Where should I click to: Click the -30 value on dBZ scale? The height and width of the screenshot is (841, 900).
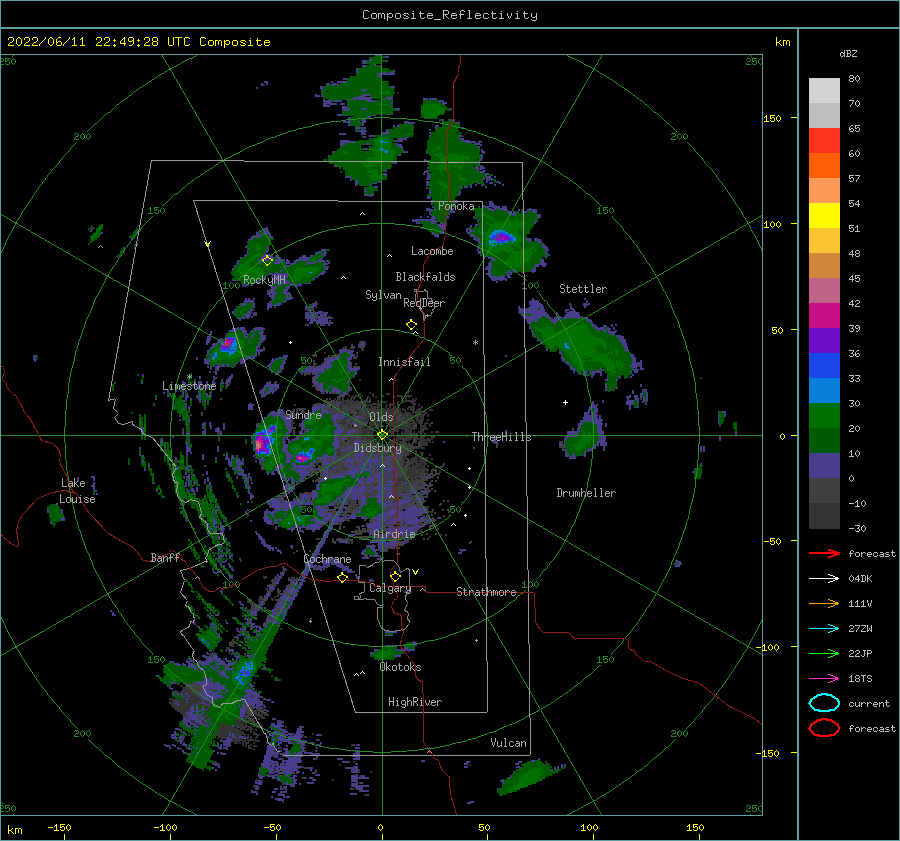tap(857, 528)
